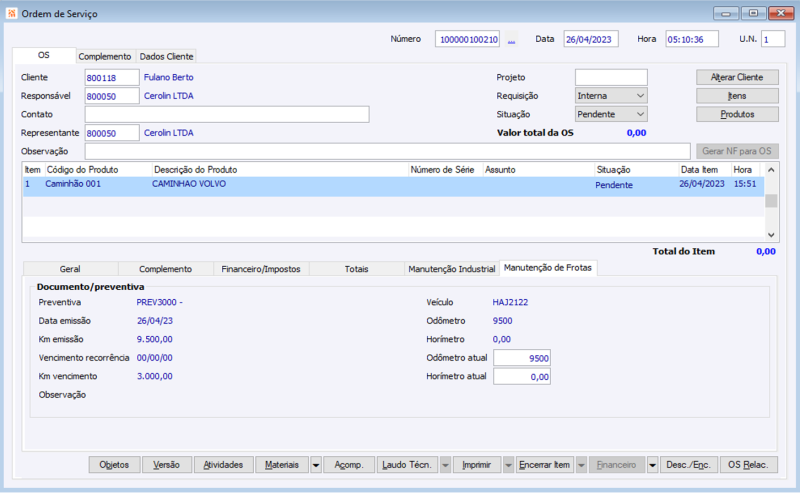Viewport: 800px width, 493px height.
Task: Open the arrow menu beside Materiais
Action: [x=315, y=465]
